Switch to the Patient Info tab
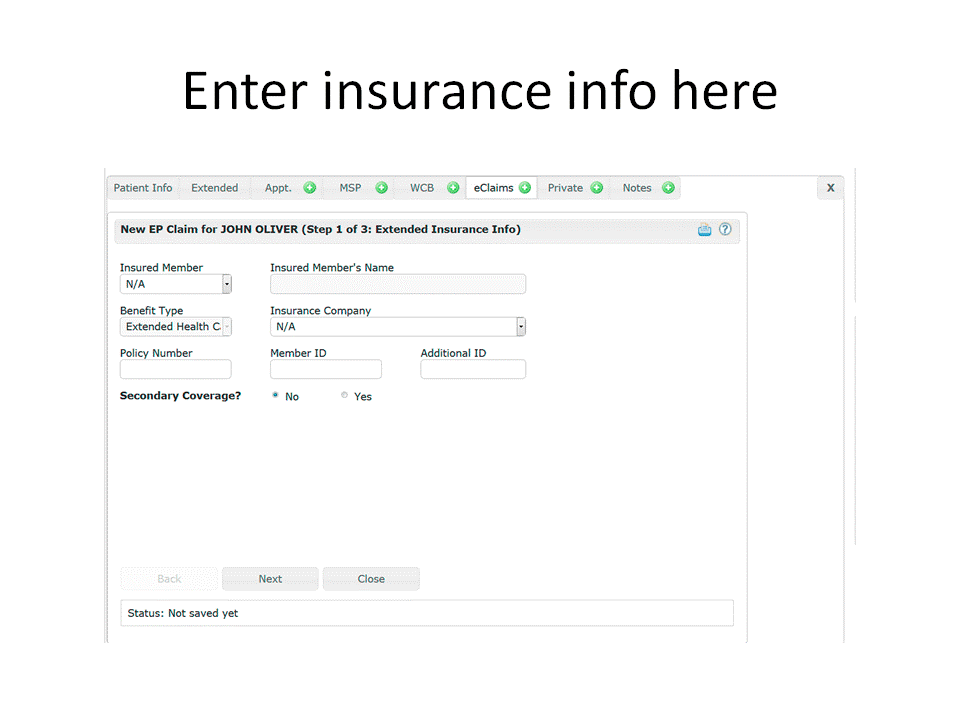 tap(142, 187)
